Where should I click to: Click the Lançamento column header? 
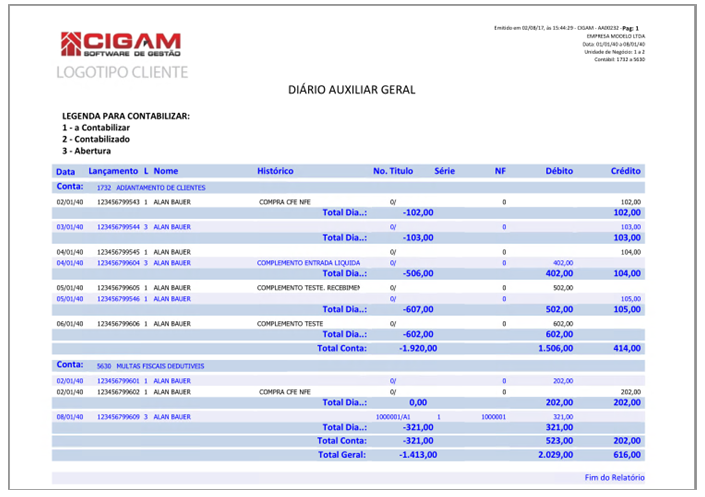(113, 171)
